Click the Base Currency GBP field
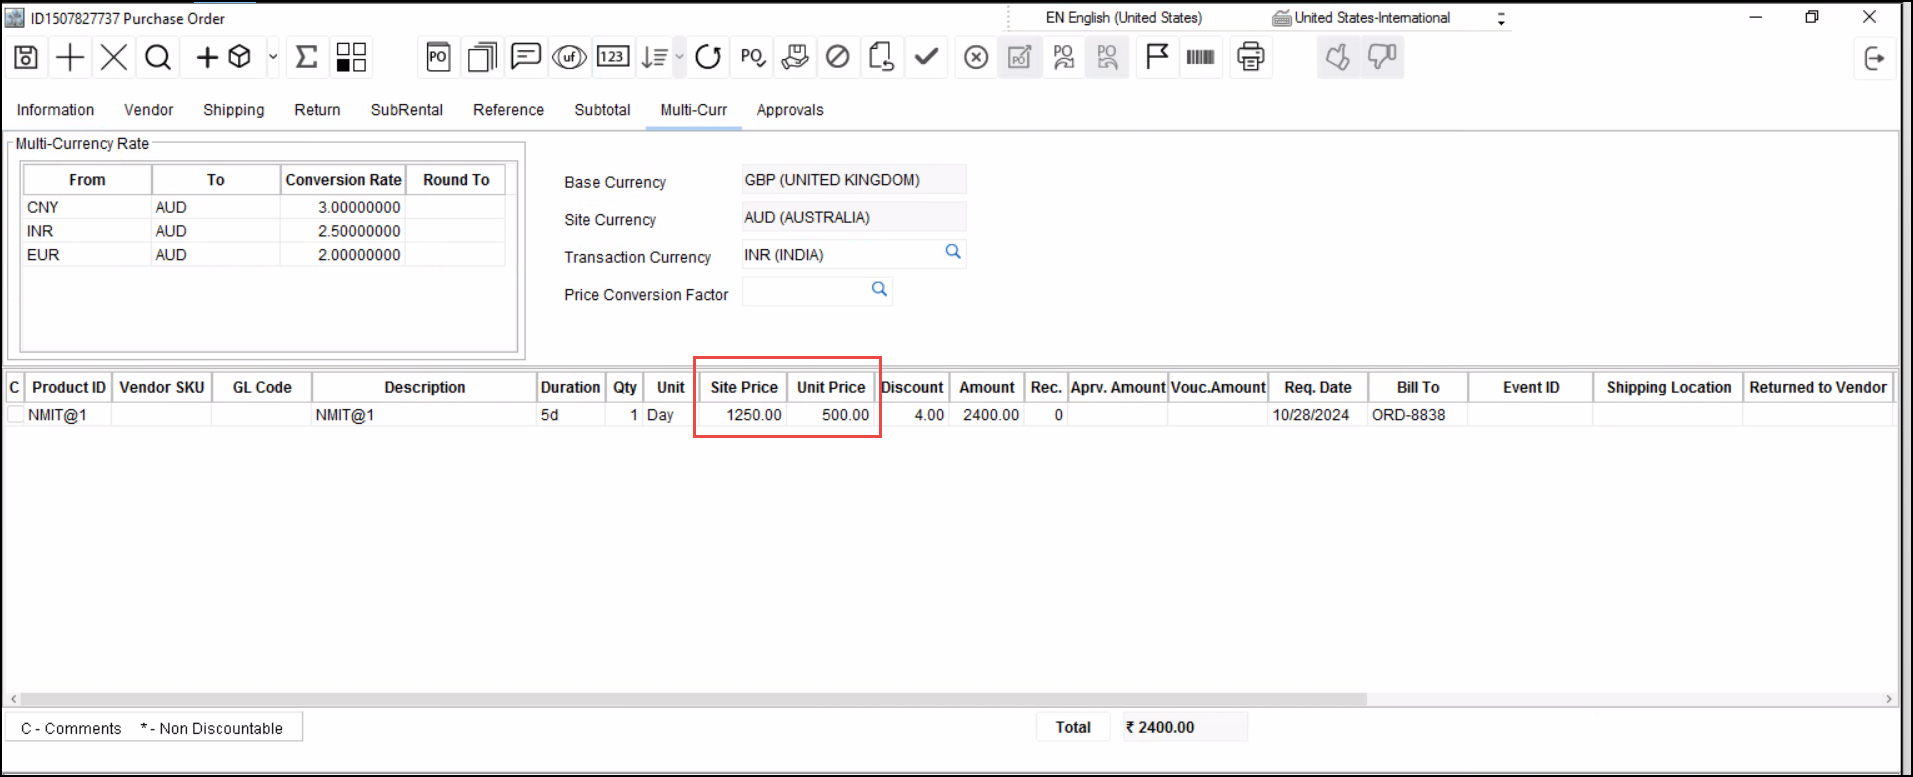Screen dimensions: 1913x777 854,180
